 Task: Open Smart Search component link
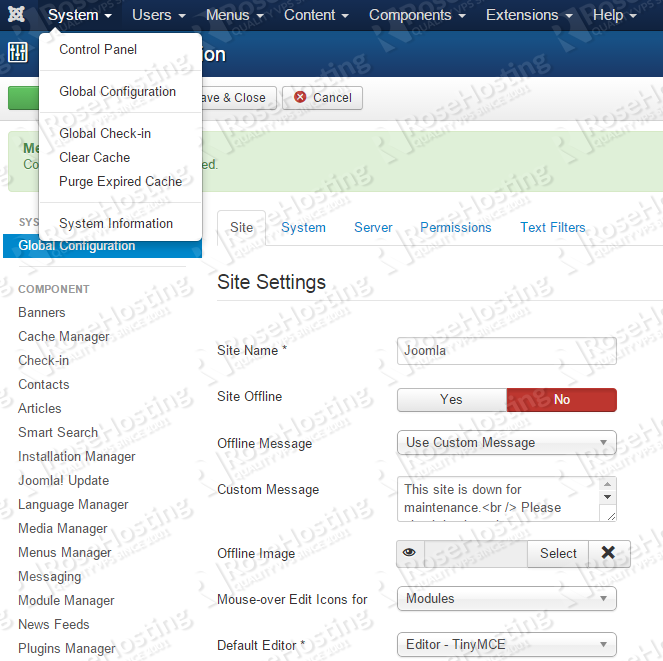(58, 432)
